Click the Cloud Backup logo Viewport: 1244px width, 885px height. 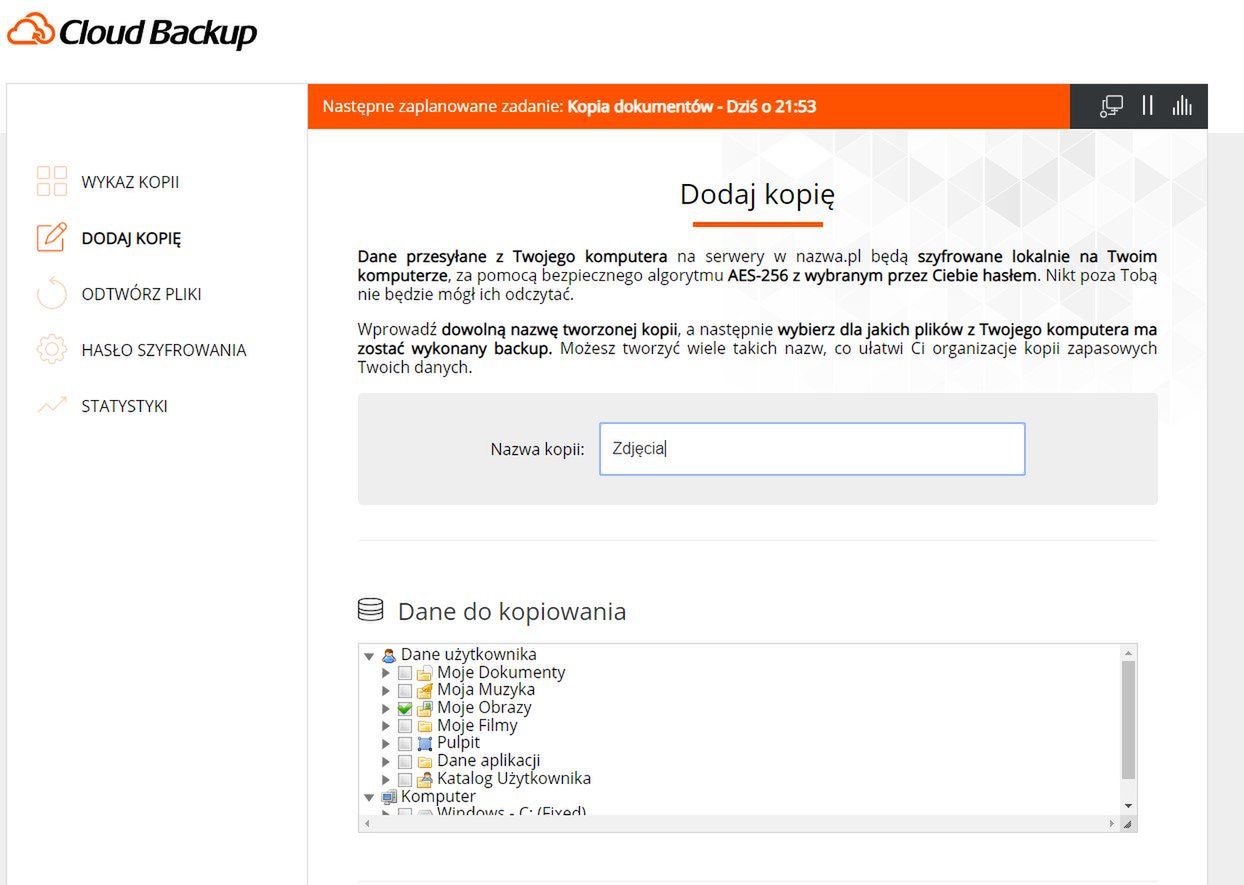(x=132, y=31)
